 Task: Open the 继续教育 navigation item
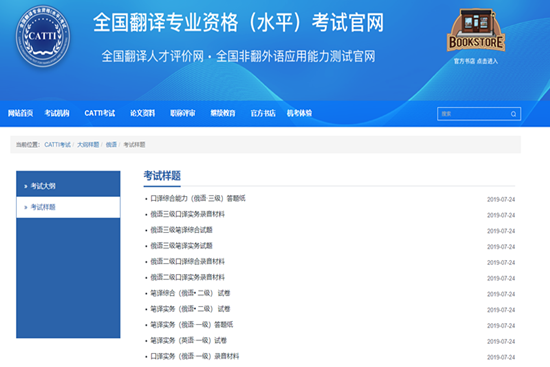(223, 113)
